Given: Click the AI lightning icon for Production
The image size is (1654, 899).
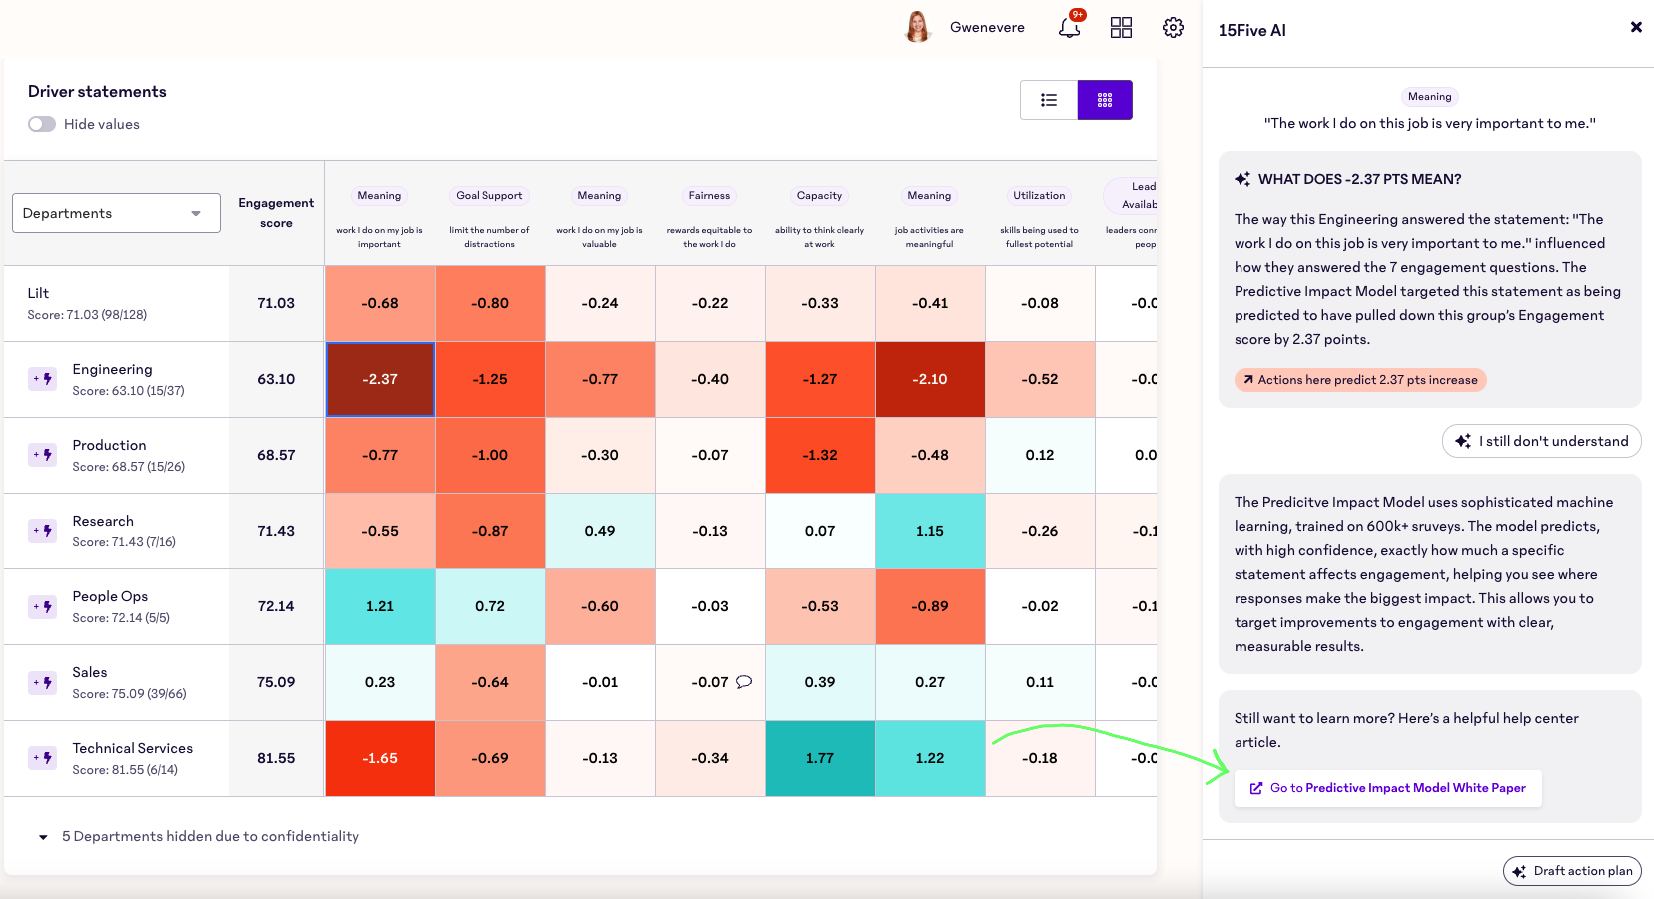Looking at the screenshot, I should click(42, 455).
